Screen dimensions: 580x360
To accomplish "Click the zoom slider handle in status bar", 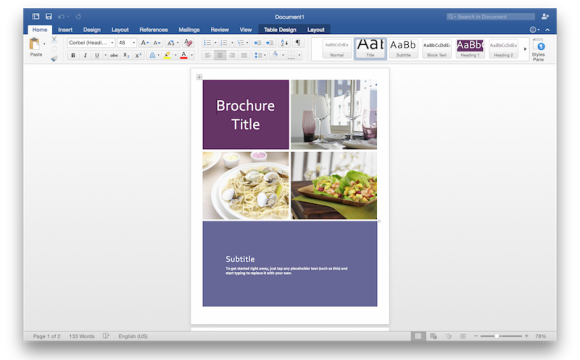I will tap(497, 336).
